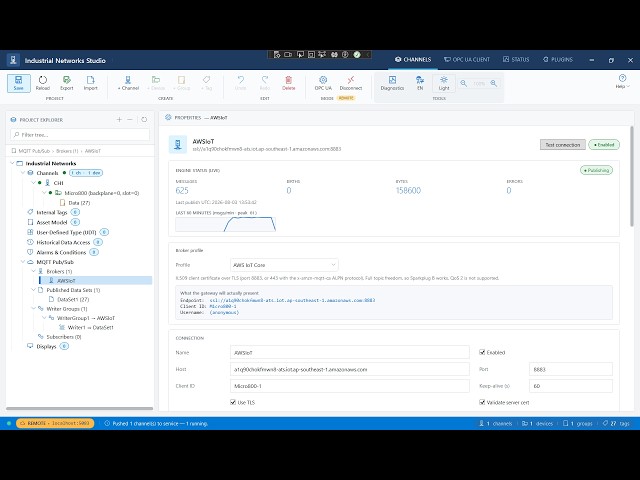Screen dimensions: 640x480
Task: Collapse all with Project Explorer minus icon
Action: pos(130,120)
